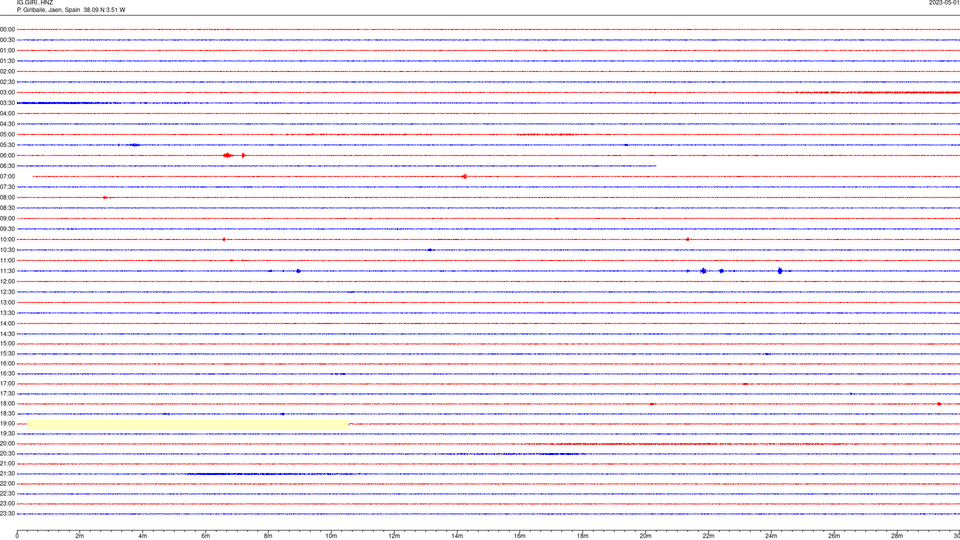The image size is (960, 540).
Task: Click the red event spike on 07:00 trace
Action: pos(464,176)
